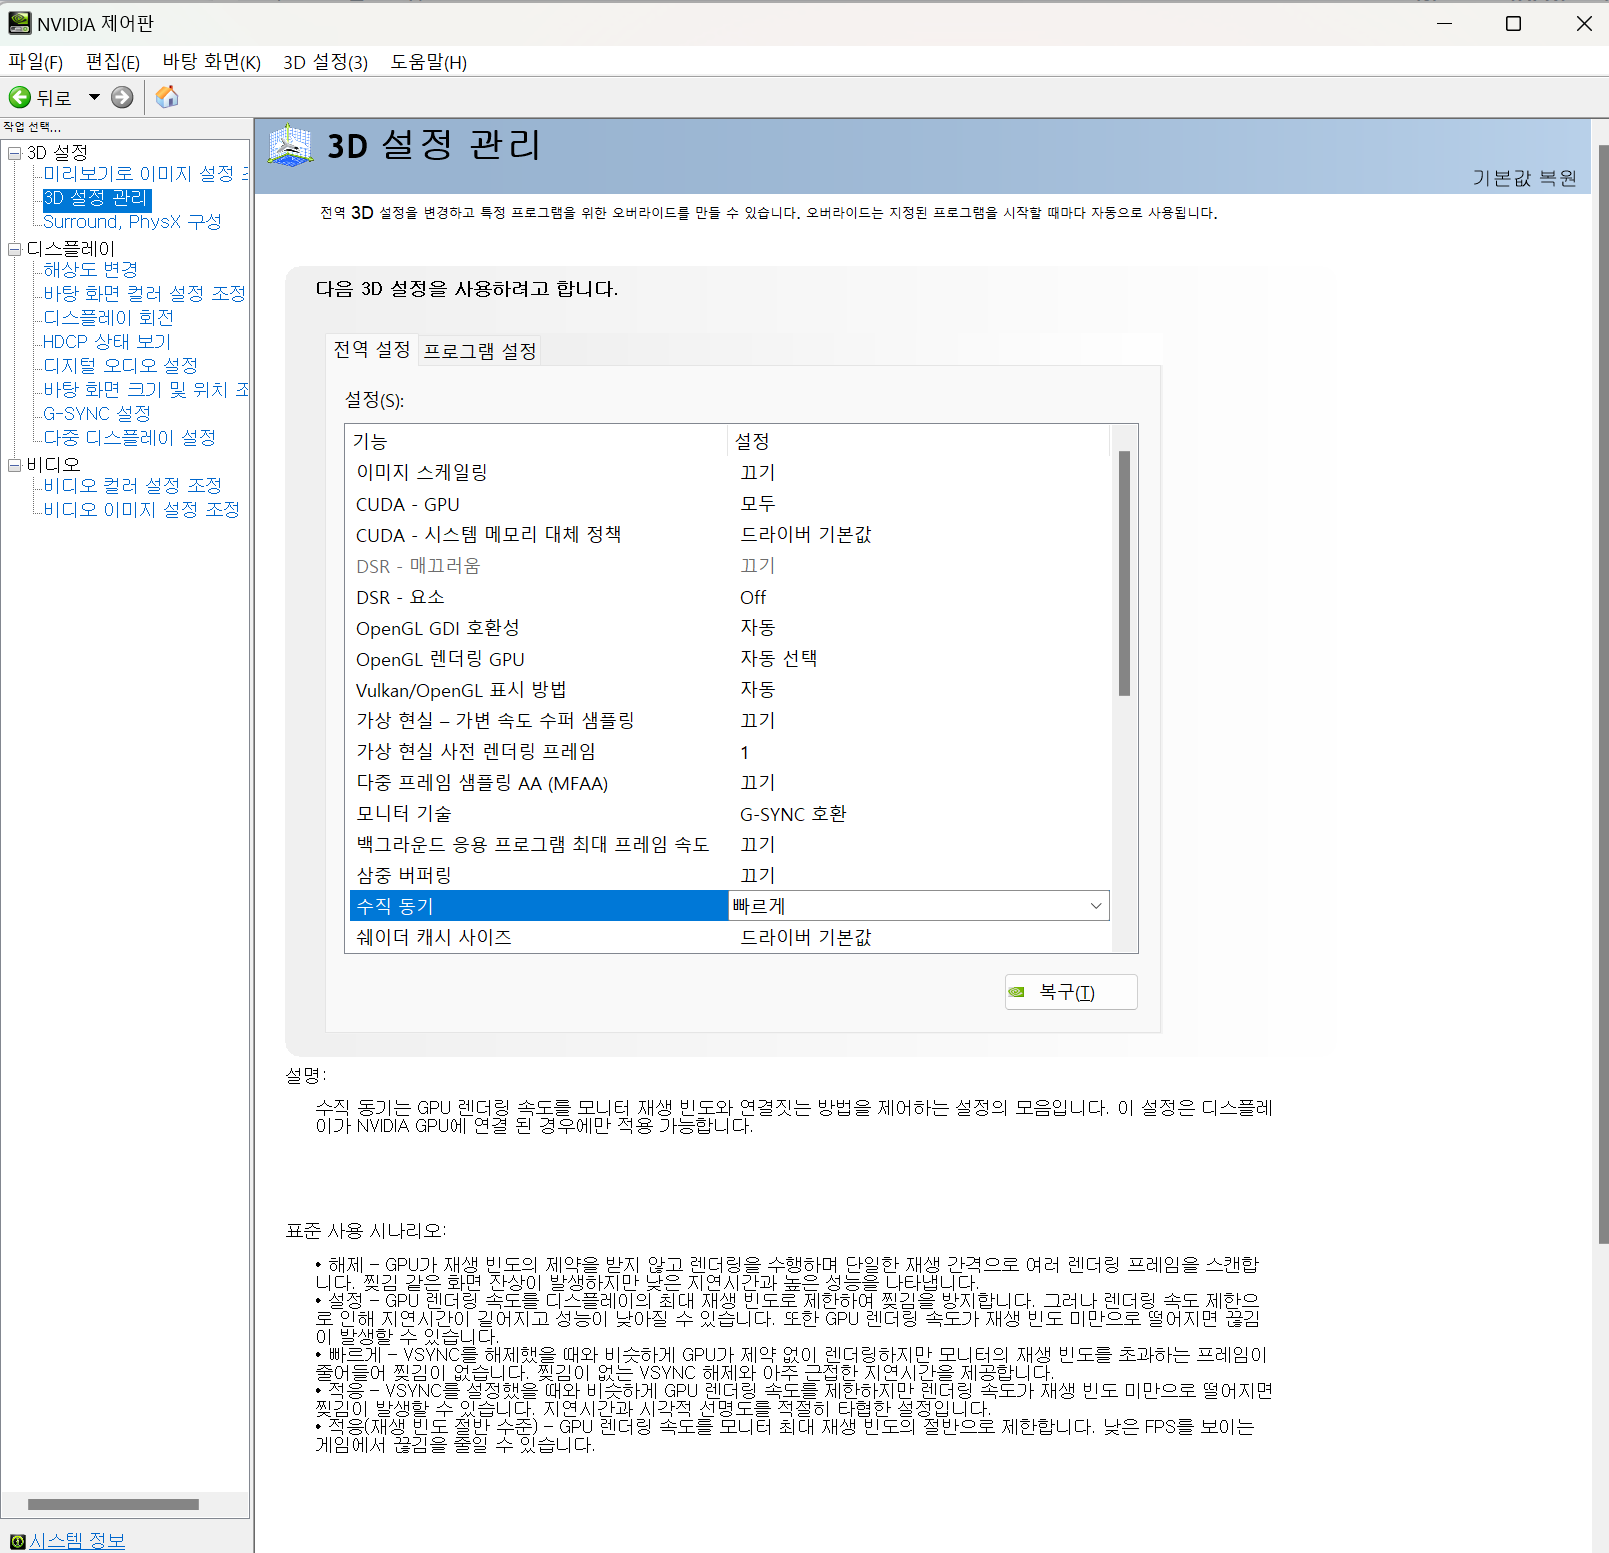Open the 시스템 정보 link

[x=77, y=1541]
